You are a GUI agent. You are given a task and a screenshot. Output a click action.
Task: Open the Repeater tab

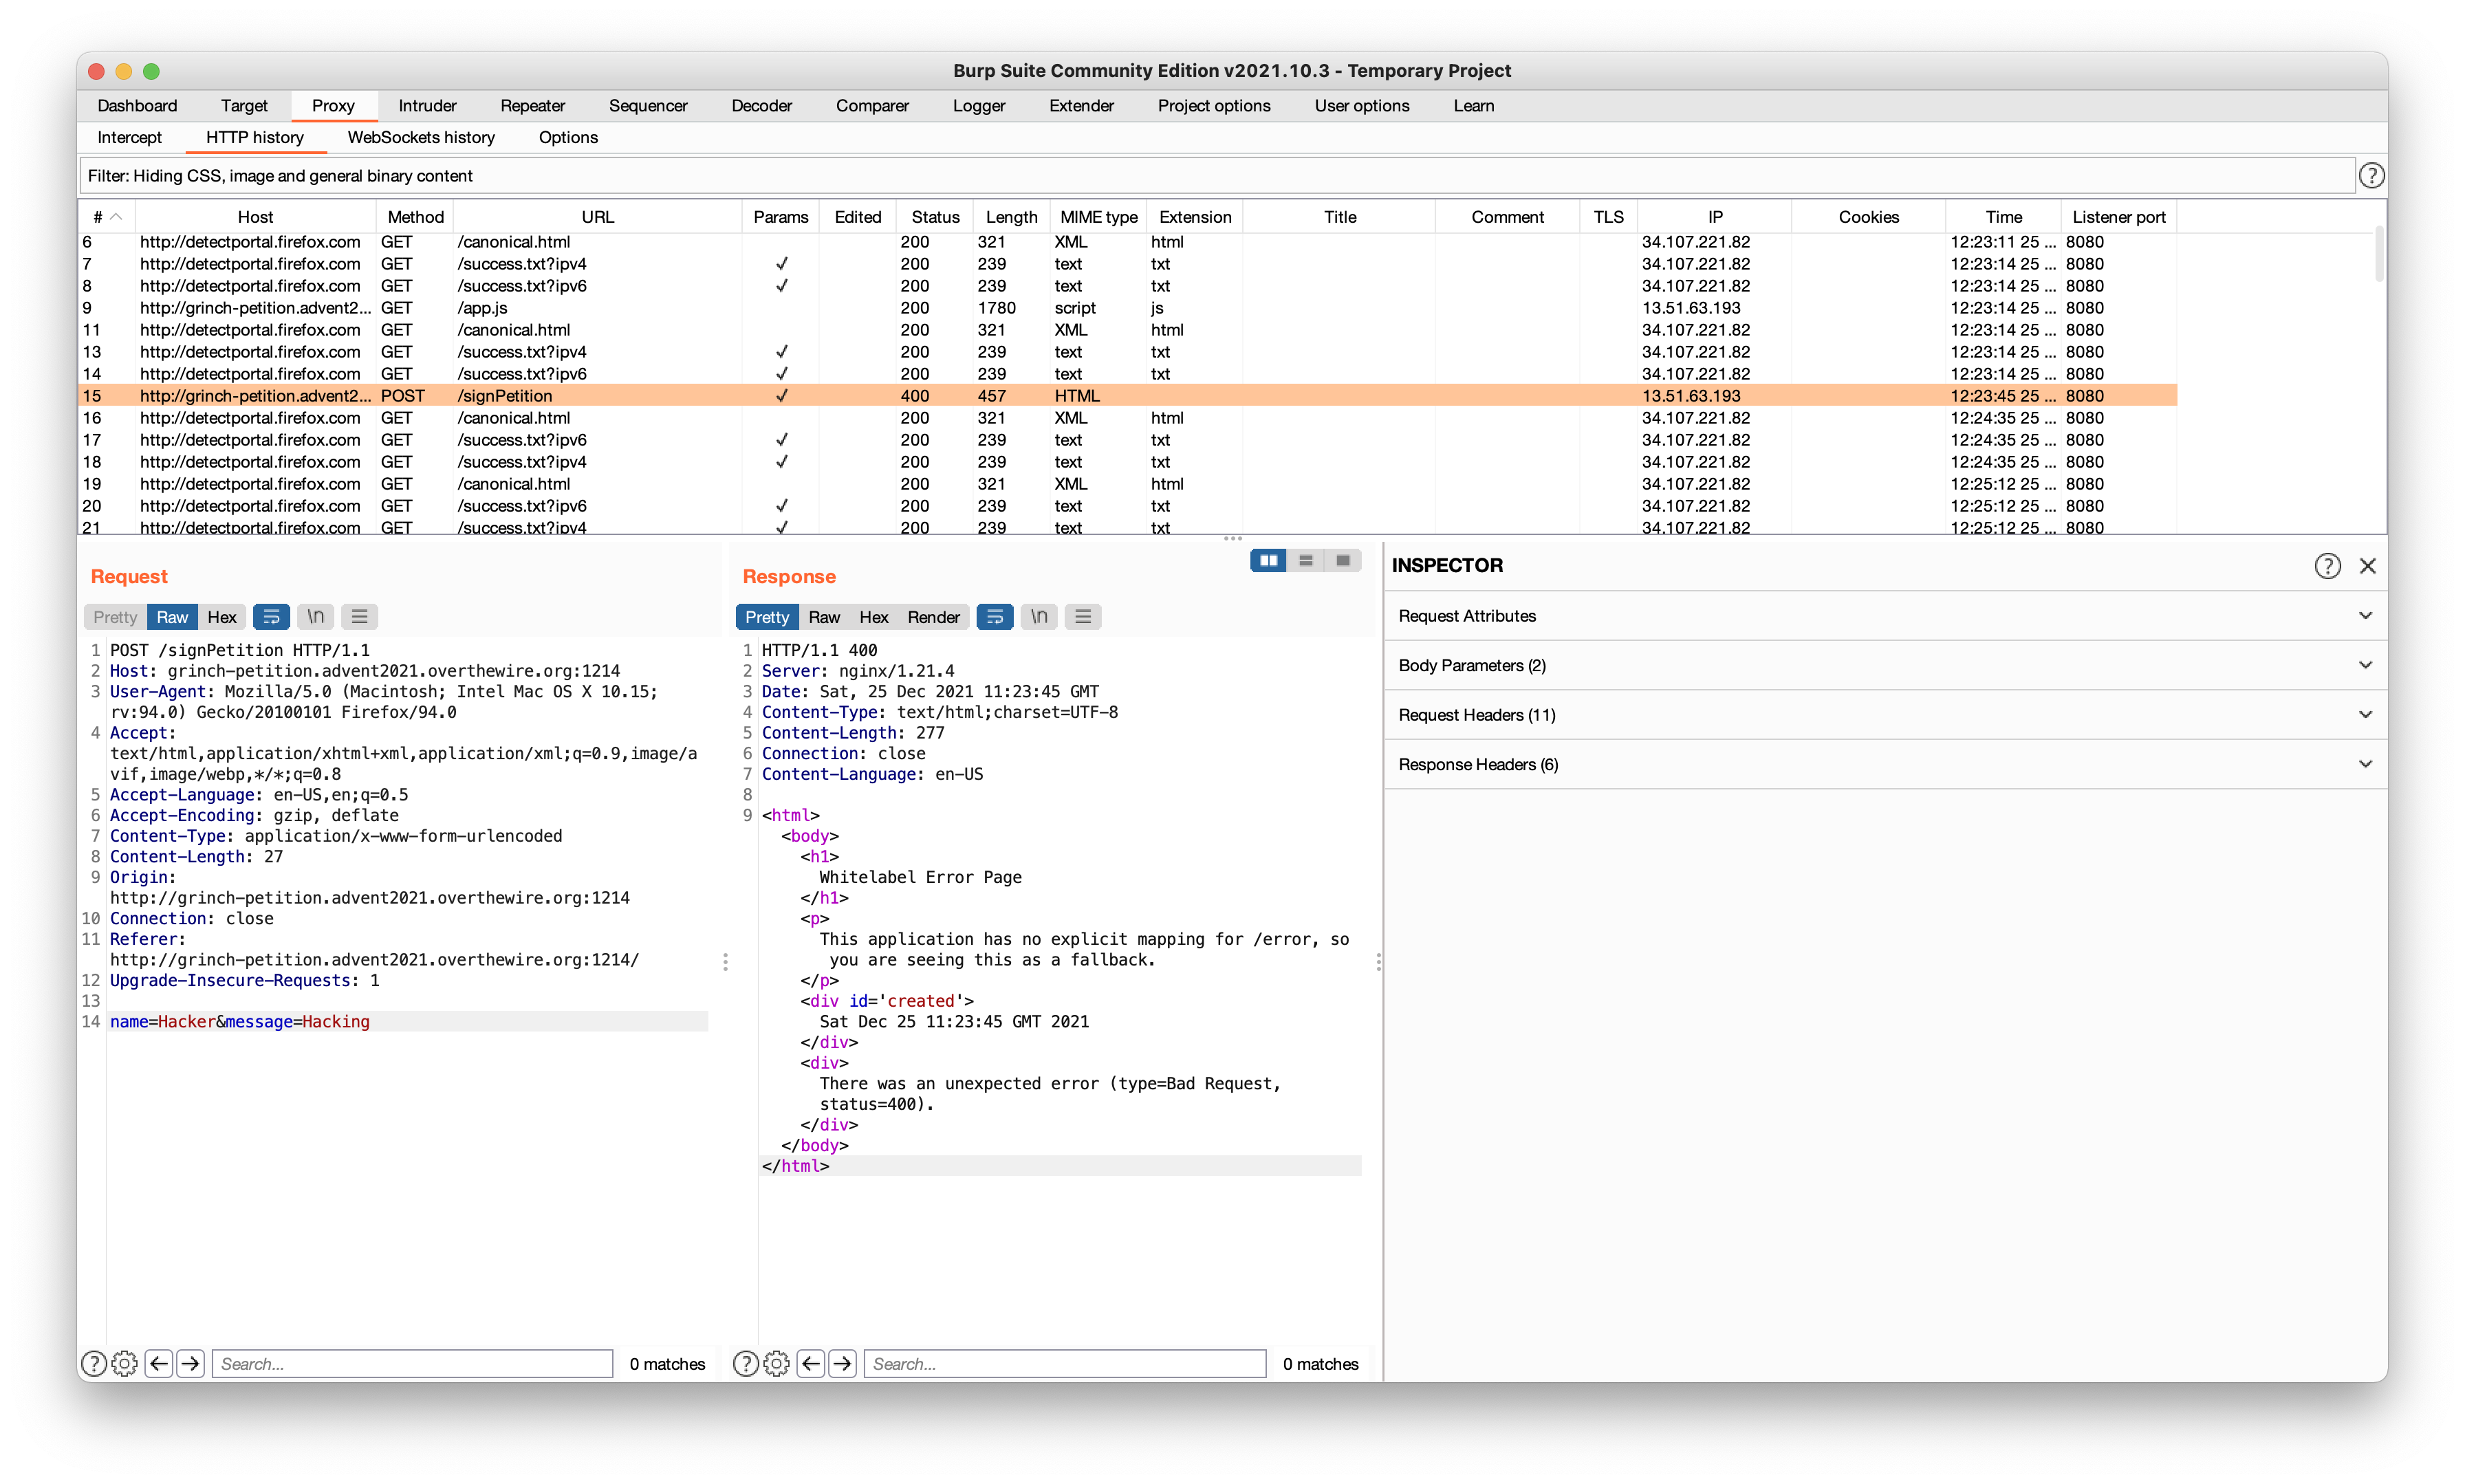(x=532, y=106)
